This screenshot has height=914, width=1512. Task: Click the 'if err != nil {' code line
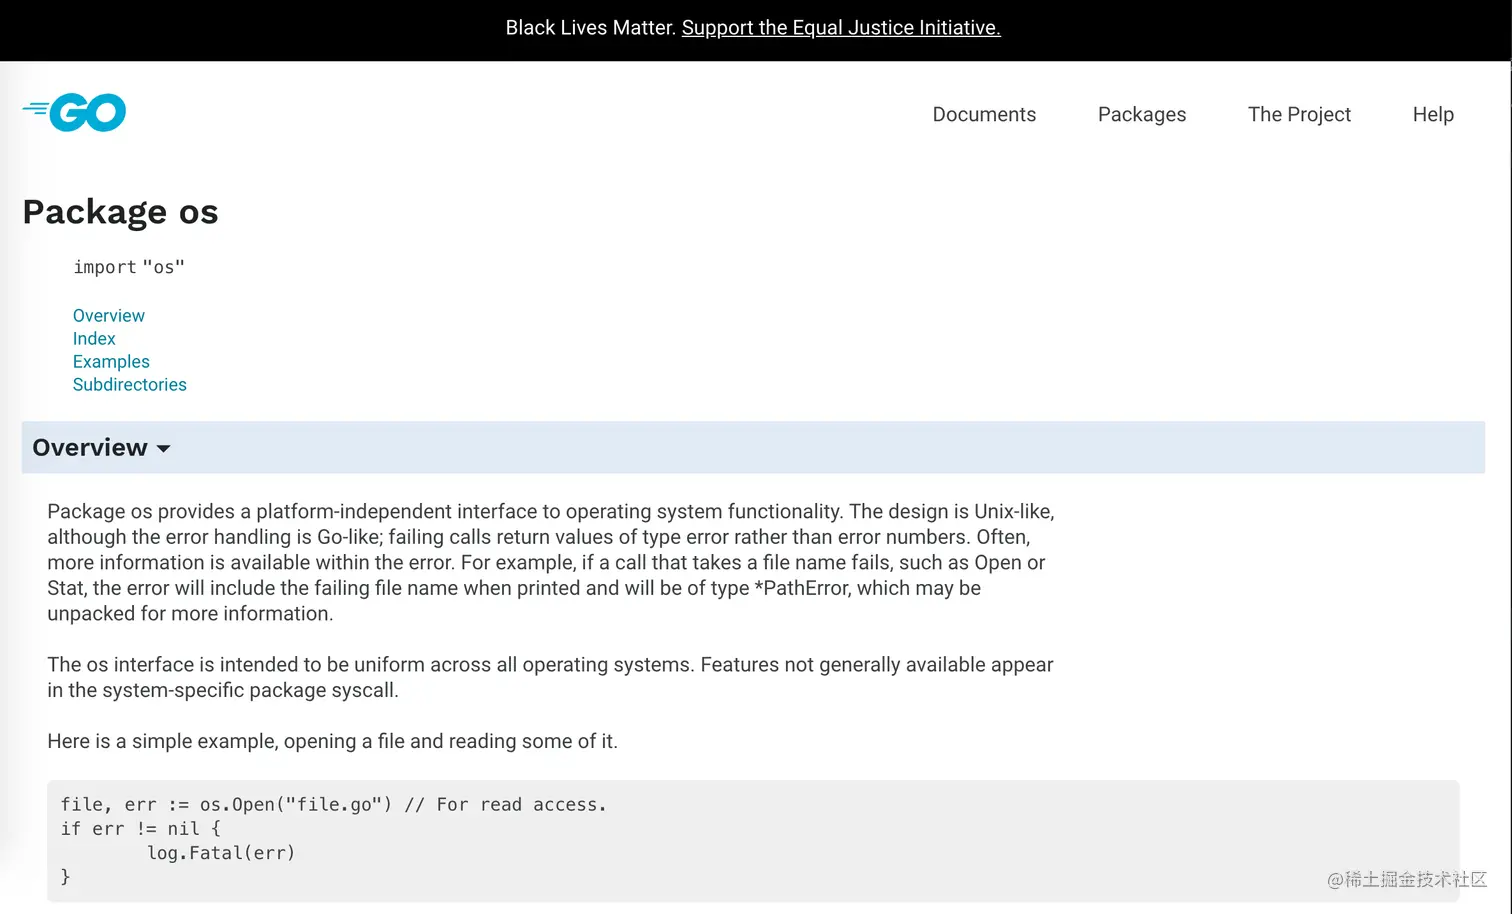[140, 828]
